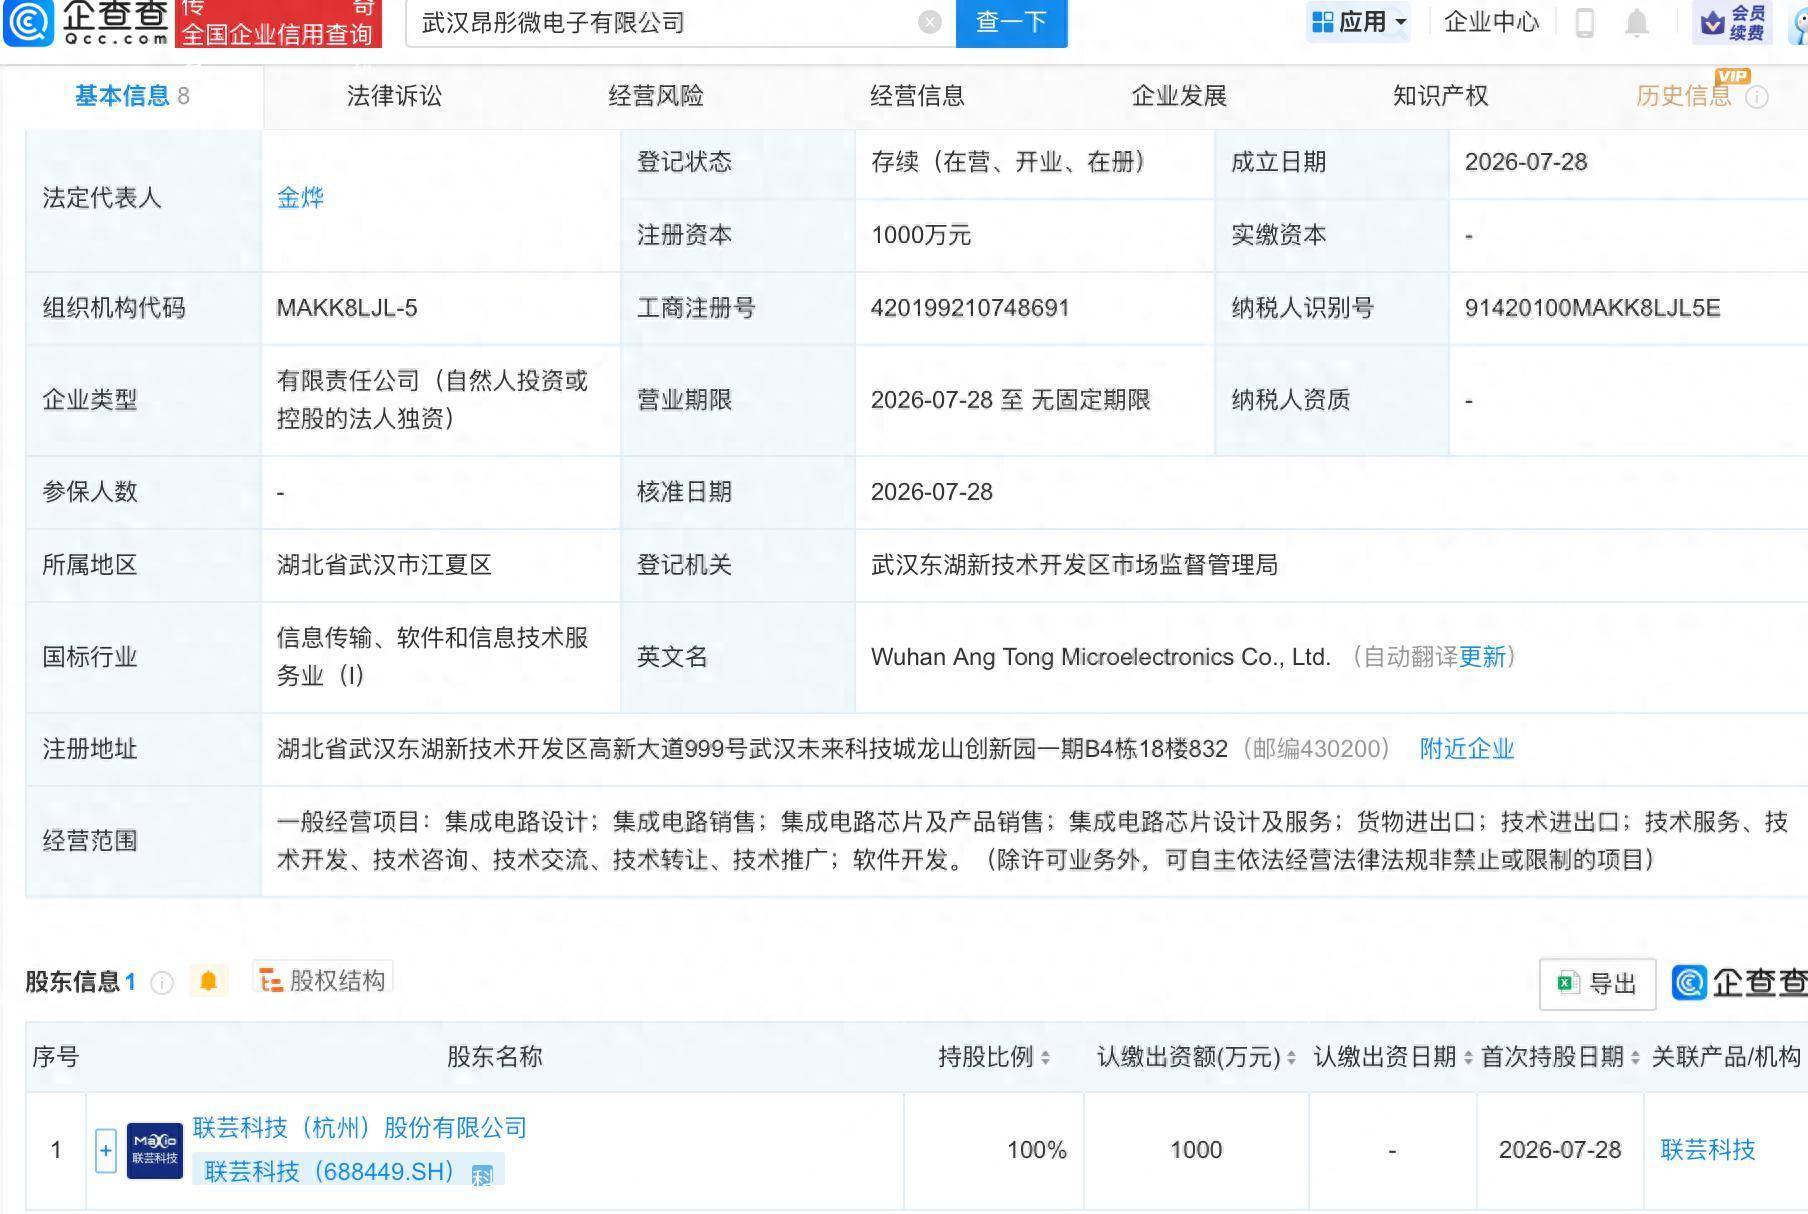This screenshot has height=1214, width=1808.
Task: Click 更新 link next to English name
Action: click(x=1482, y=657)
